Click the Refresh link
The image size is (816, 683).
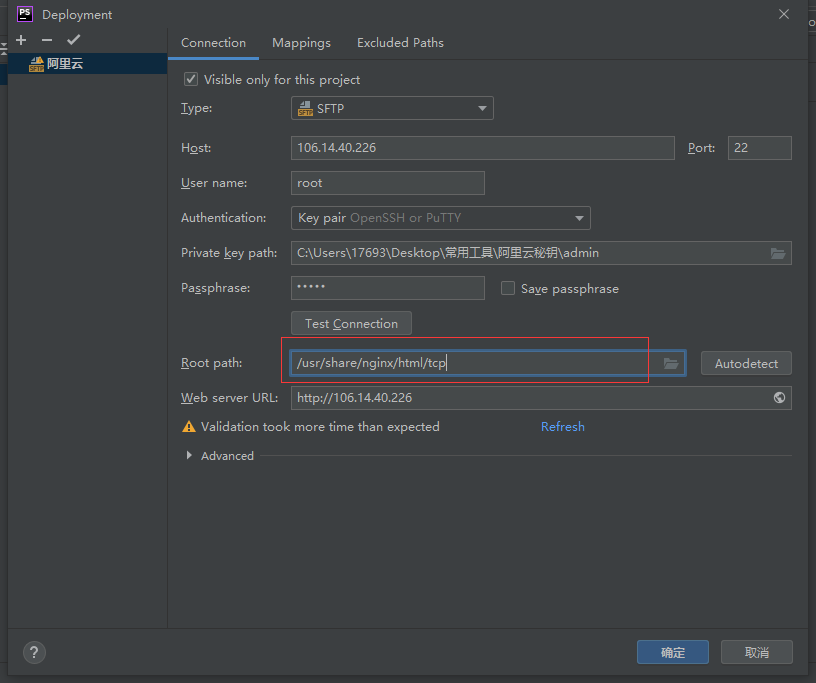[x=563, y=427]
